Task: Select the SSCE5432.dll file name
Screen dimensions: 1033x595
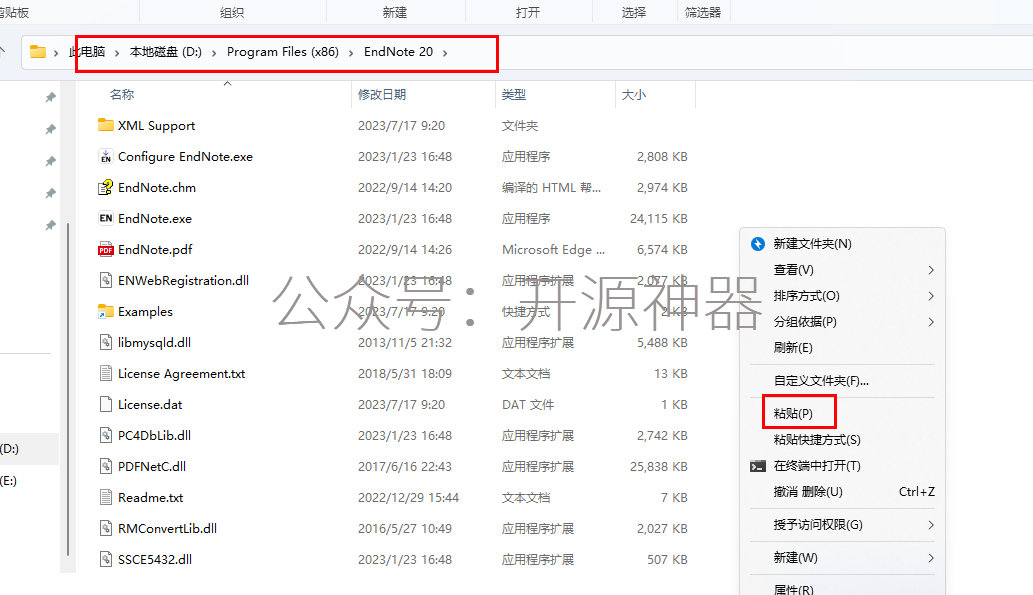Action: pos(155,559)
